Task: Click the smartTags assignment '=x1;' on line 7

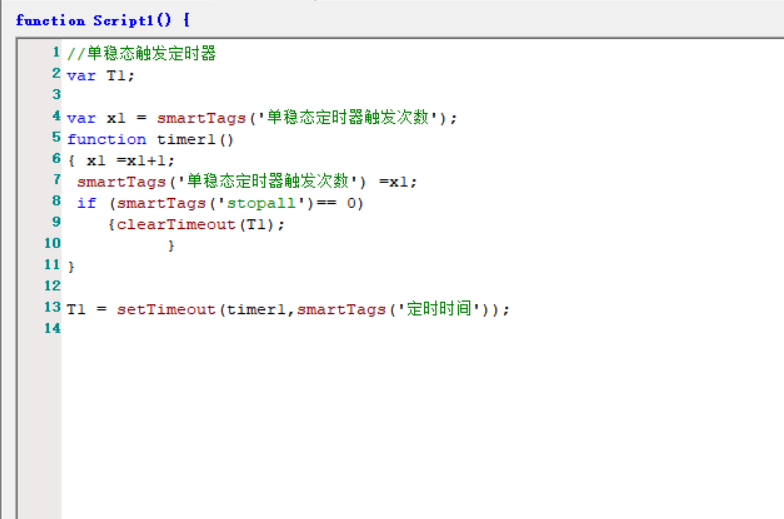Action: pos(398,182)
